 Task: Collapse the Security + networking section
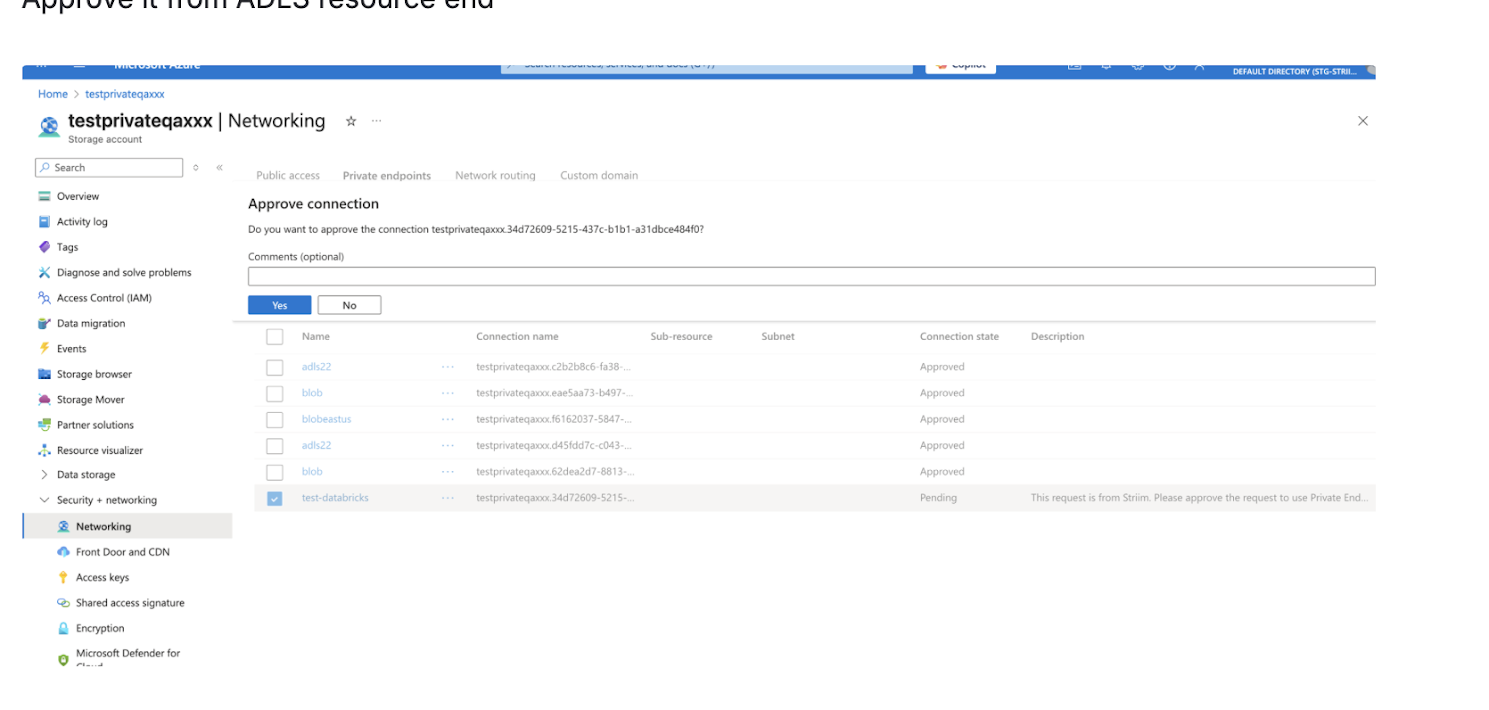coord(43,499)
